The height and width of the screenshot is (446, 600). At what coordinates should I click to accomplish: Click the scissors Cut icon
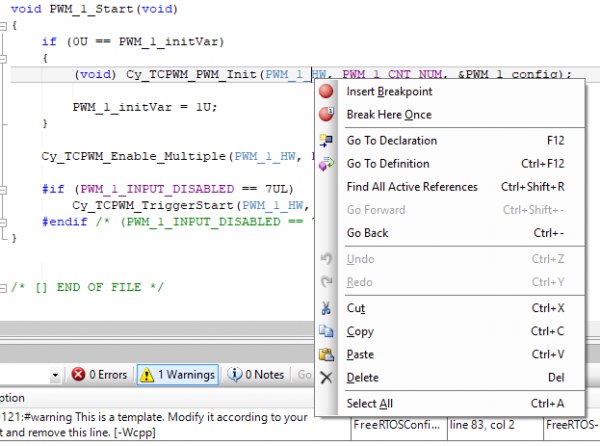pyautogui.click(x=326, y=308)
